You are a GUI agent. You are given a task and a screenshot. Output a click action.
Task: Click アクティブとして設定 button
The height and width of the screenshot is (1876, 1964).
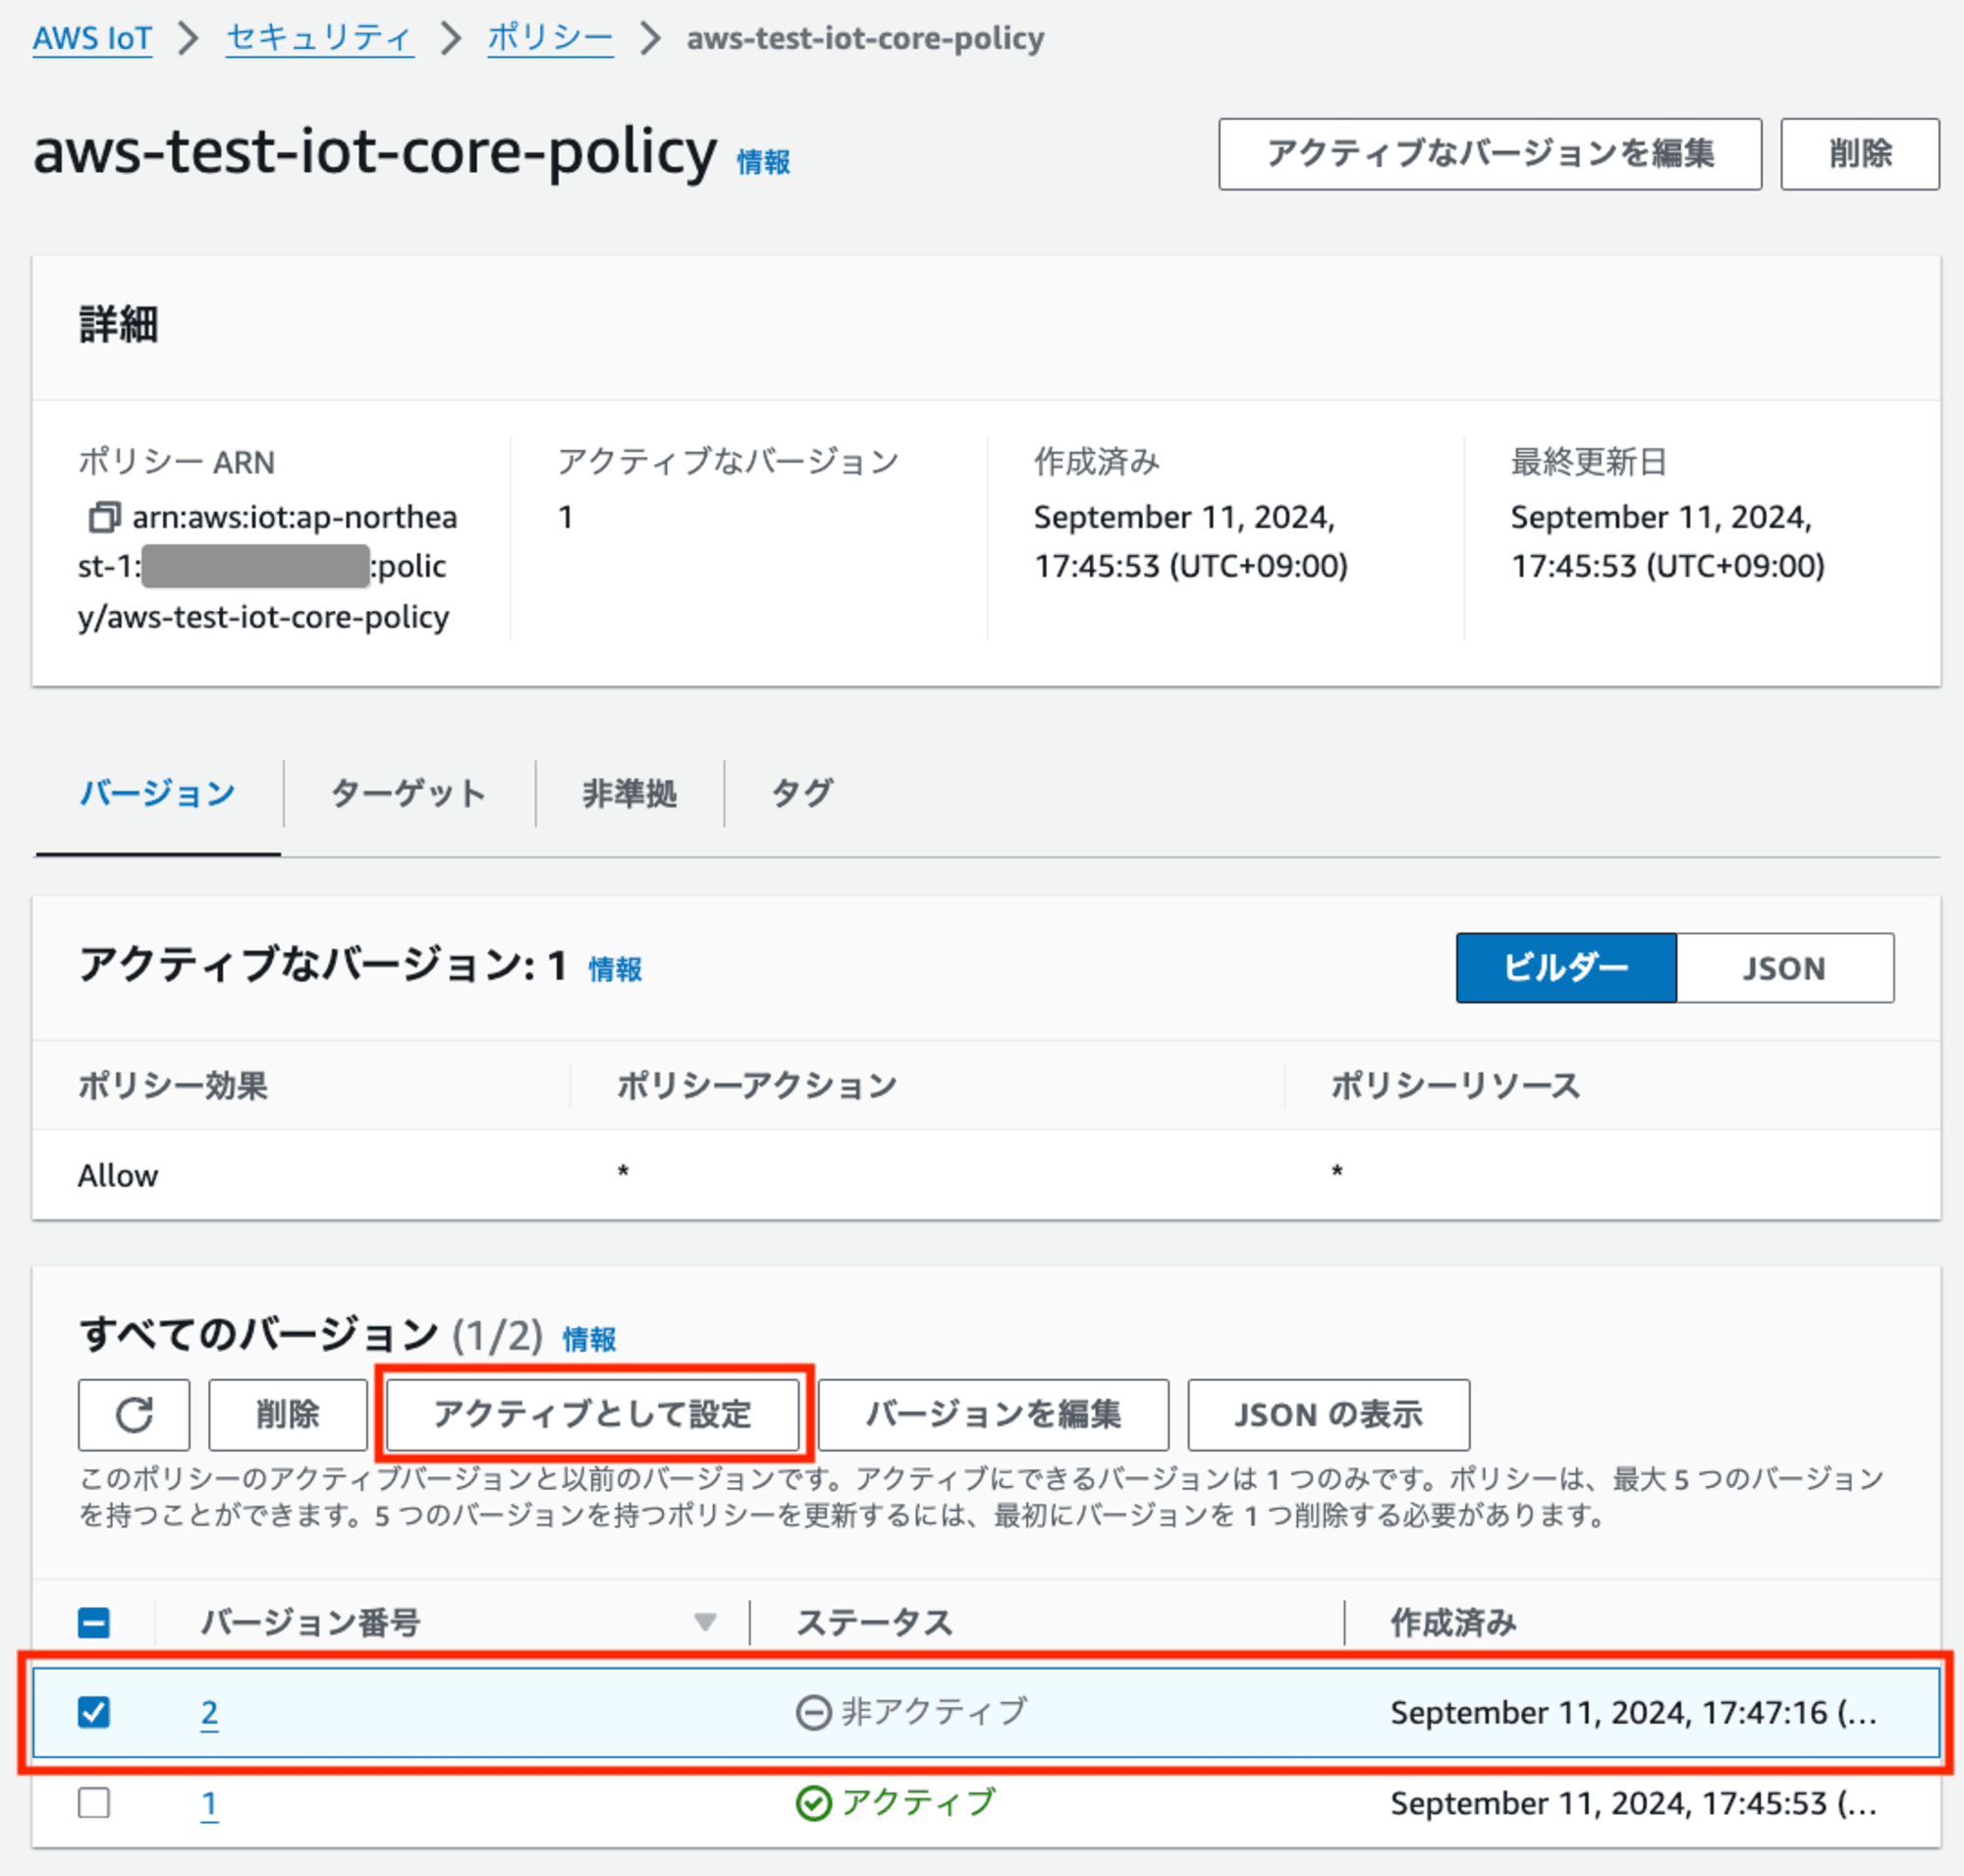593,1414
